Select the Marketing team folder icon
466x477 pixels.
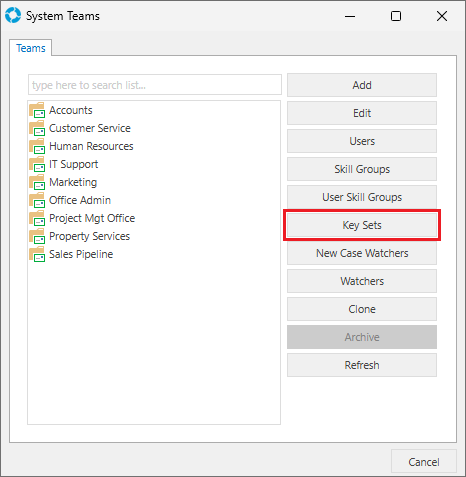point(37,182)
